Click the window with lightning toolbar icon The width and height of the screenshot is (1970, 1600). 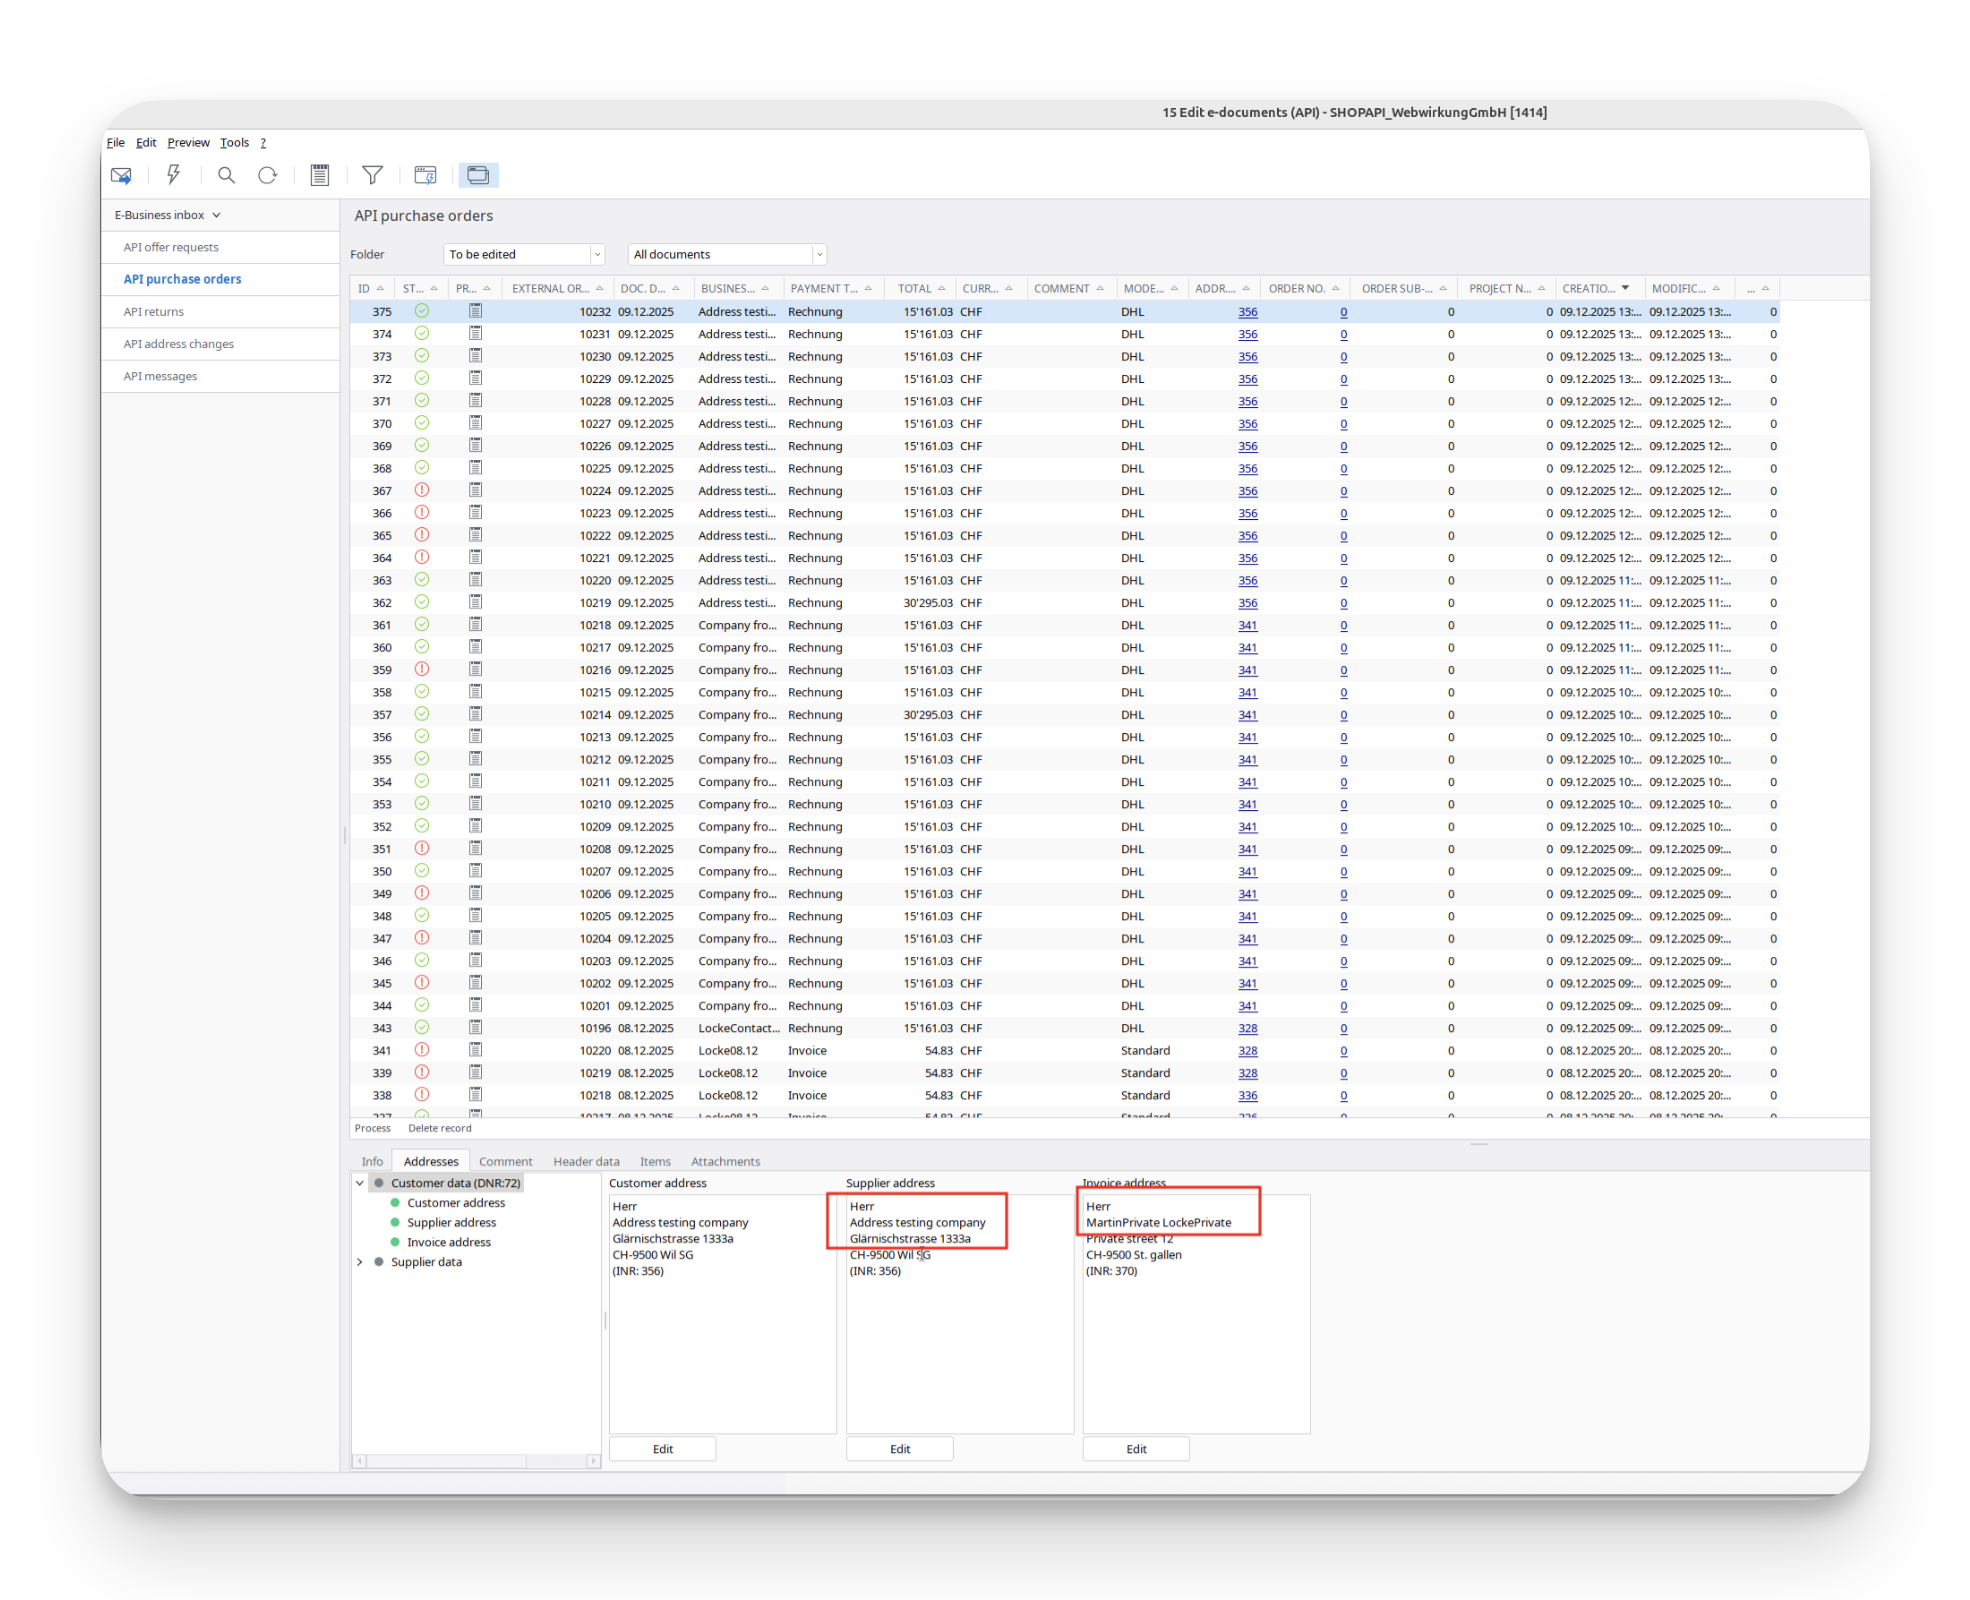pos(425,175)
